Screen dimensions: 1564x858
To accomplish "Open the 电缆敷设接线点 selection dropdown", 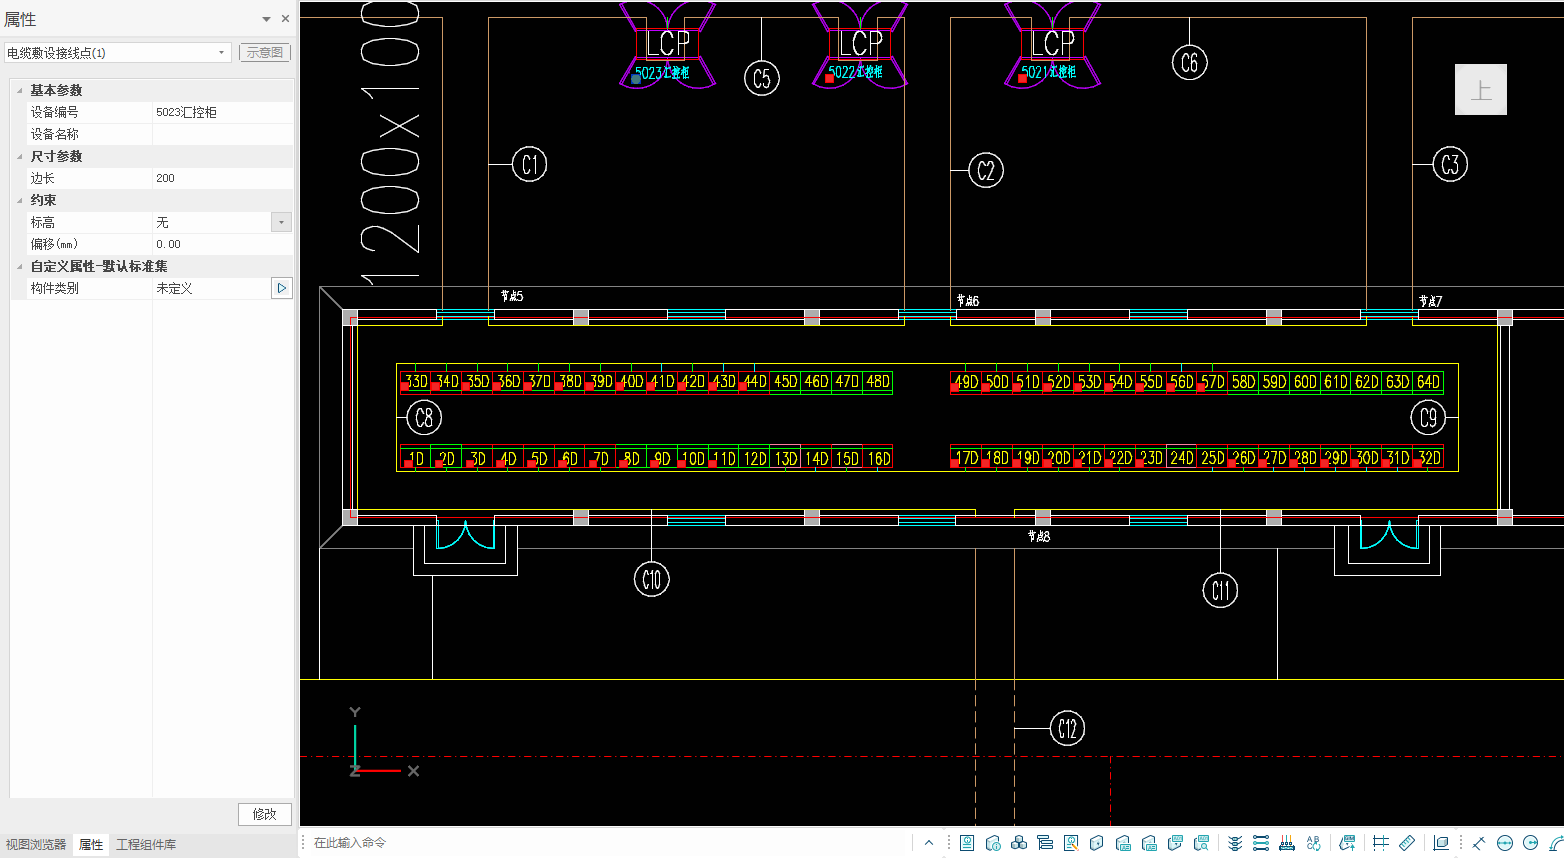I will [x=221, y=53].
